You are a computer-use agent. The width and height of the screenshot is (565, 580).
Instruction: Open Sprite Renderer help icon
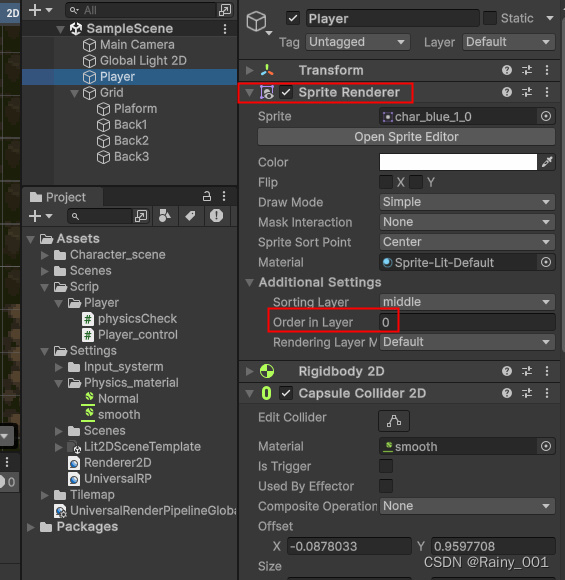(507, 92)
